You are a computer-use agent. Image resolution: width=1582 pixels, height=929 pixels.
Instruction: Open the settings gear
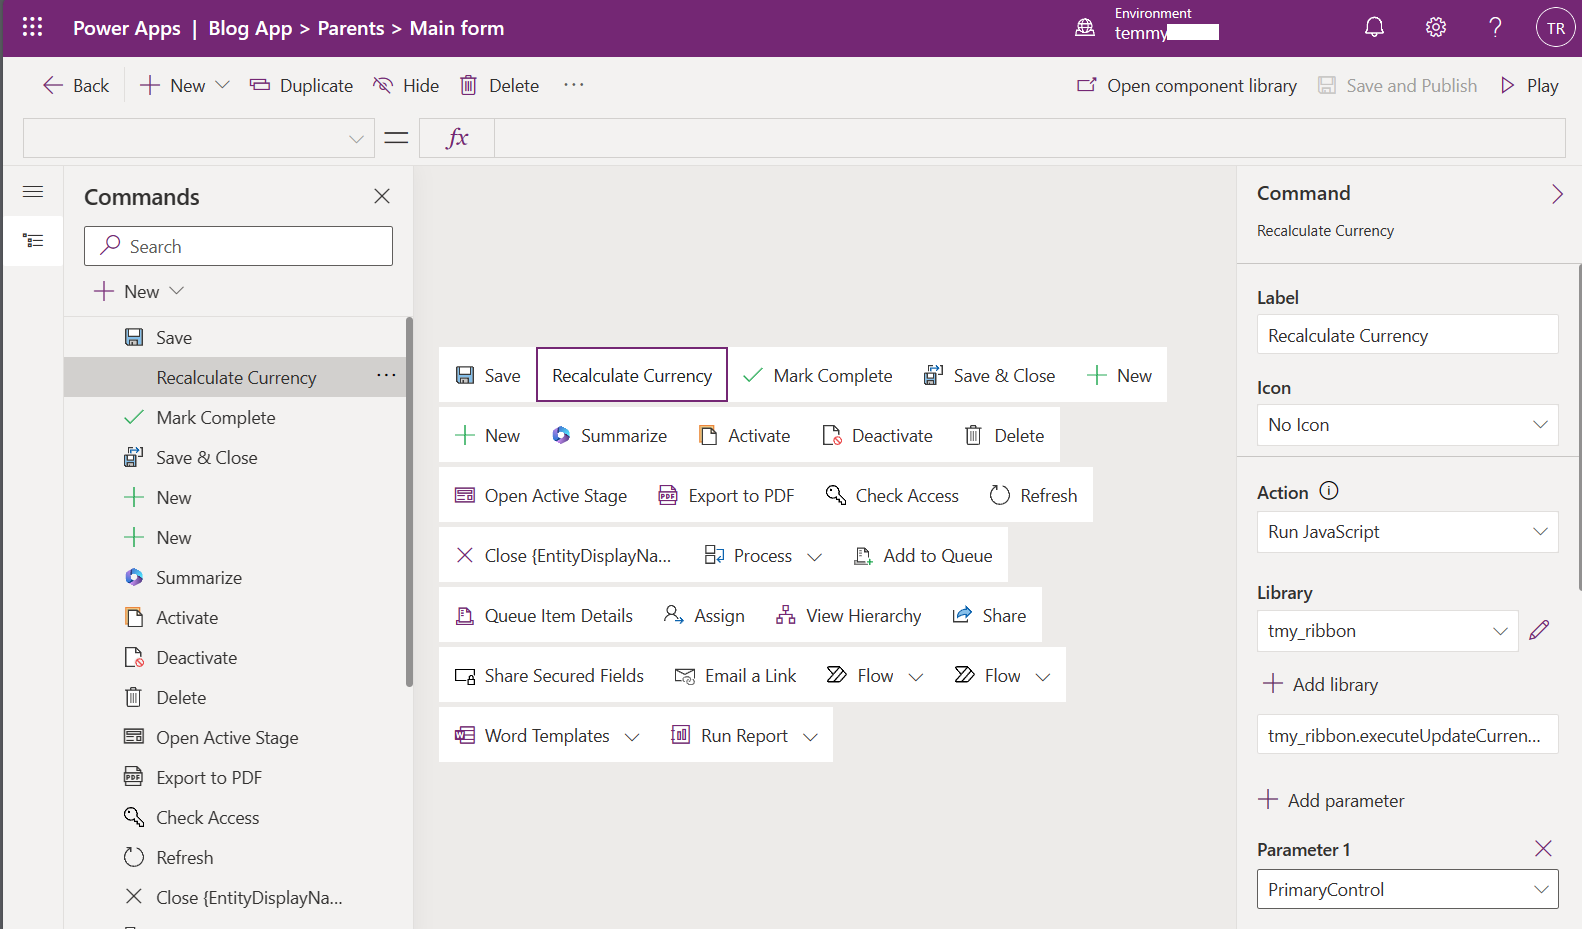click(x=1436, y=27)
